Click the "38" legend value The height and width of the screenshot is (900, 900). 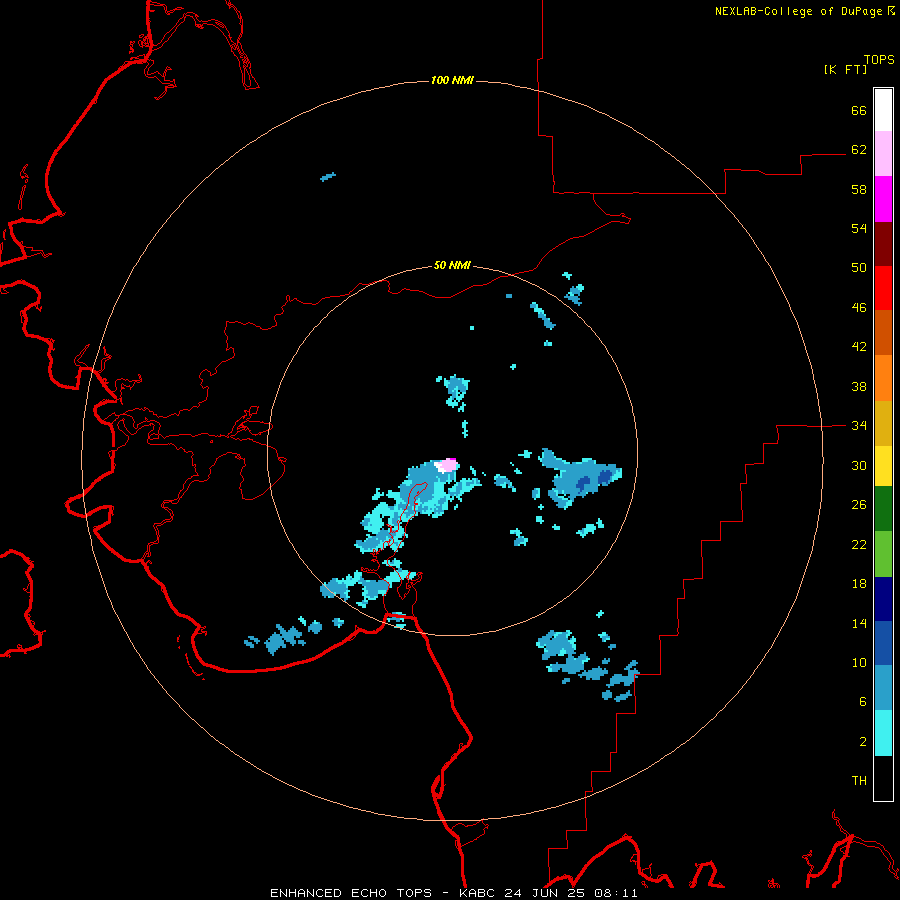point(859,386)
